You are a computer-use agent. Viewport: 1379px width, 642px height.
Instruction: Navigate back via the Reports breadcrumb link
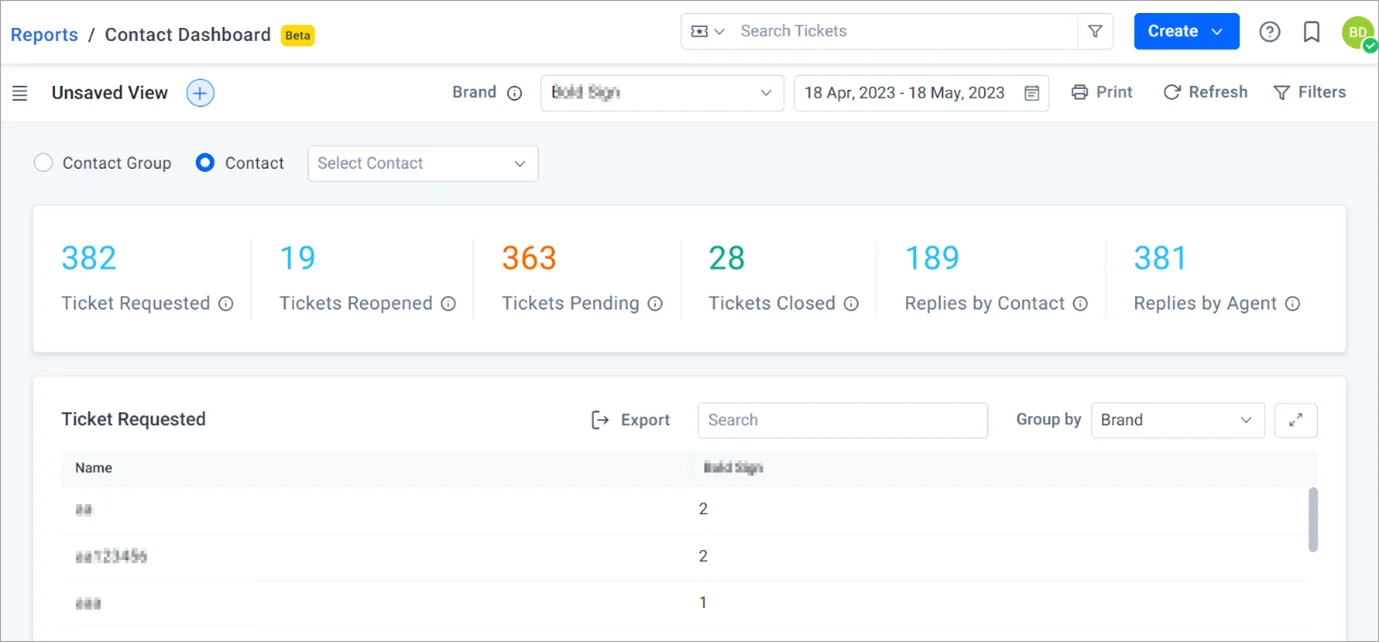[44, 34]
